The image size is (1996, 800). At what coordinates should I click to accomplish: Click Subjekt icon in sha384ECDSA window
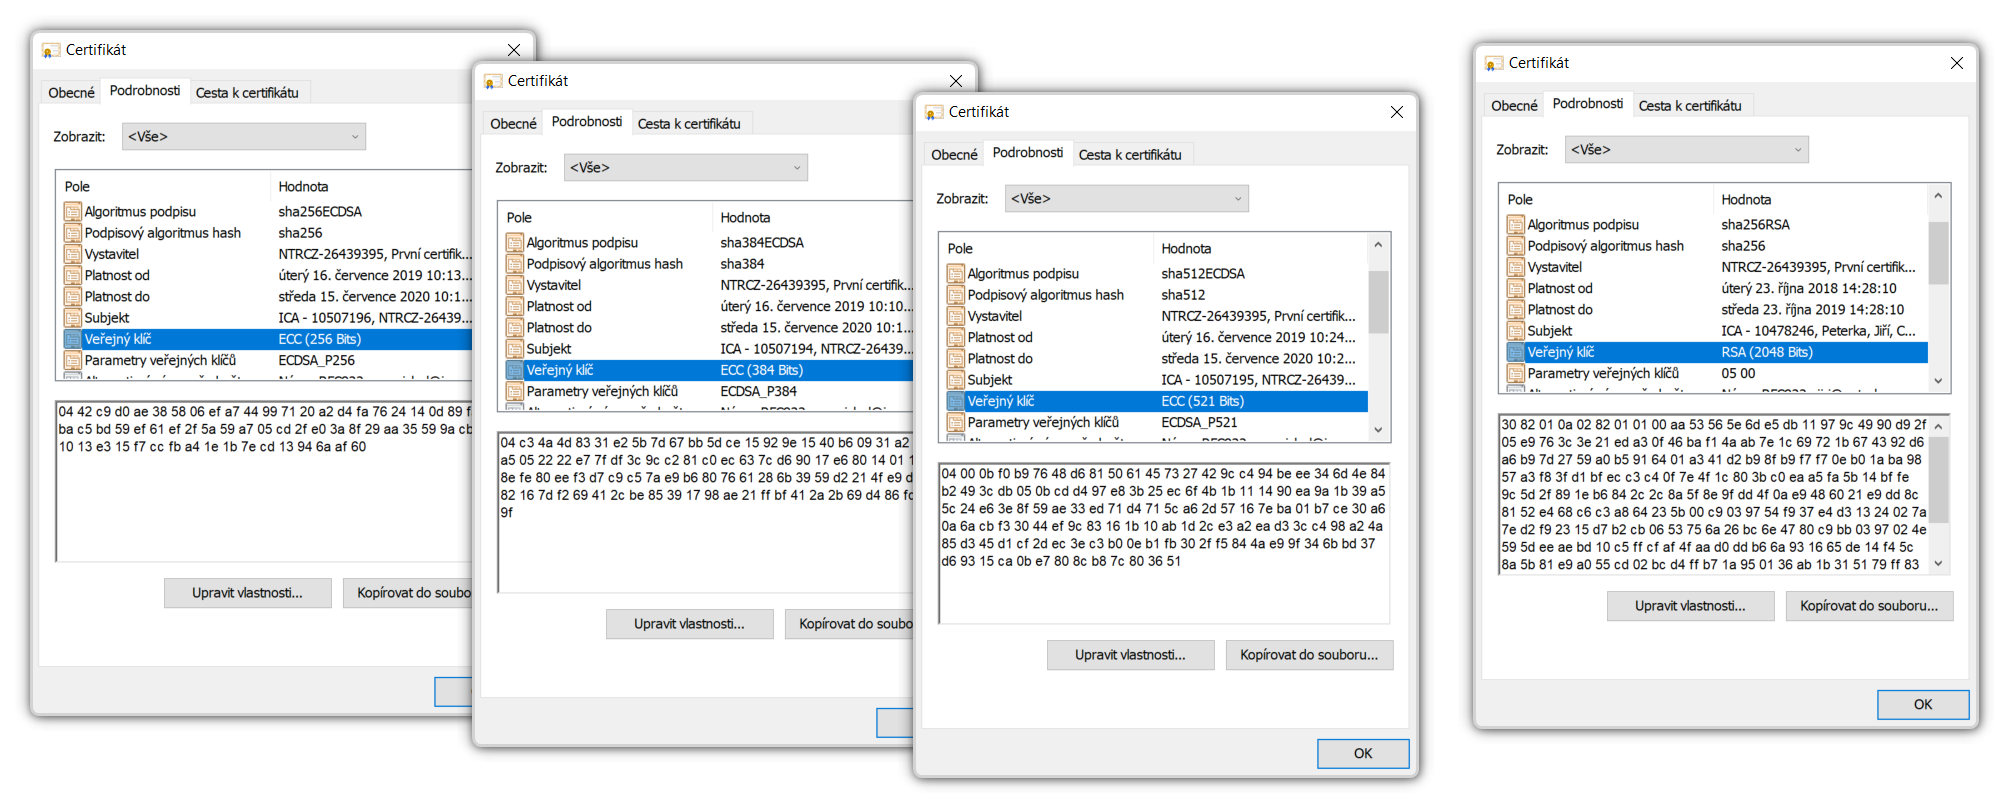point(514,348)
